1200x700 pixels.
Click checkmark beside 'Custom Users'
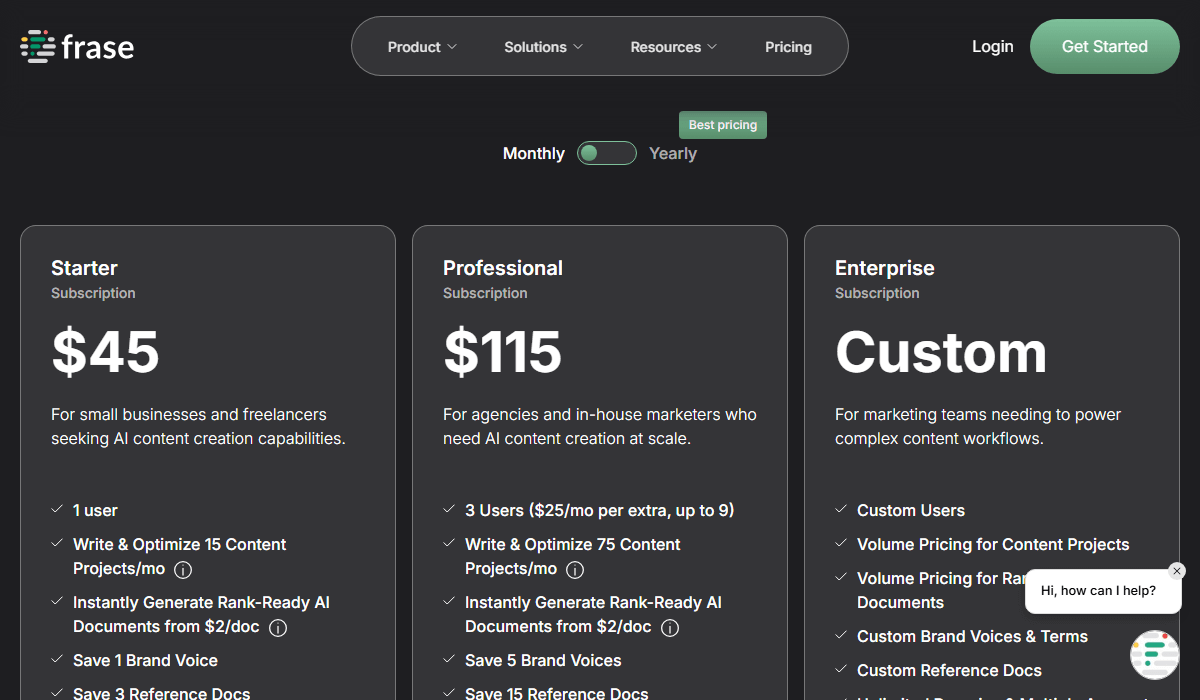pyautogui.click(x=841, y=509)
